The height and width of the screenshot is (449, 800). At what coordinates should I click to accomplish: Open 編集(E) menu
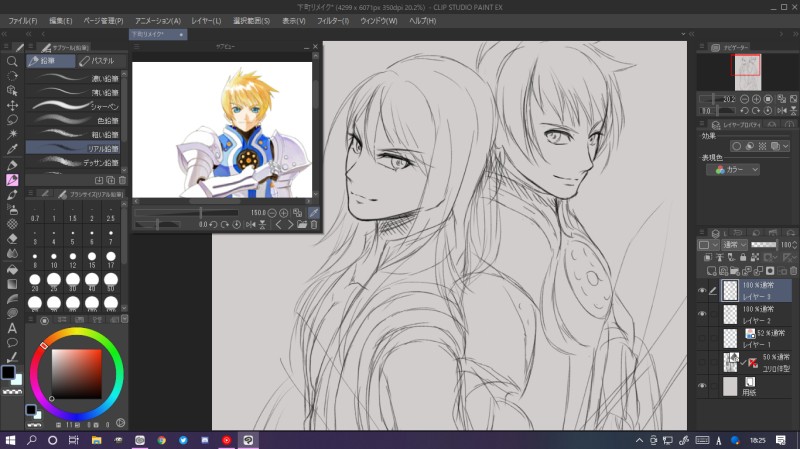pyautogui.click(x=60, y=21)
